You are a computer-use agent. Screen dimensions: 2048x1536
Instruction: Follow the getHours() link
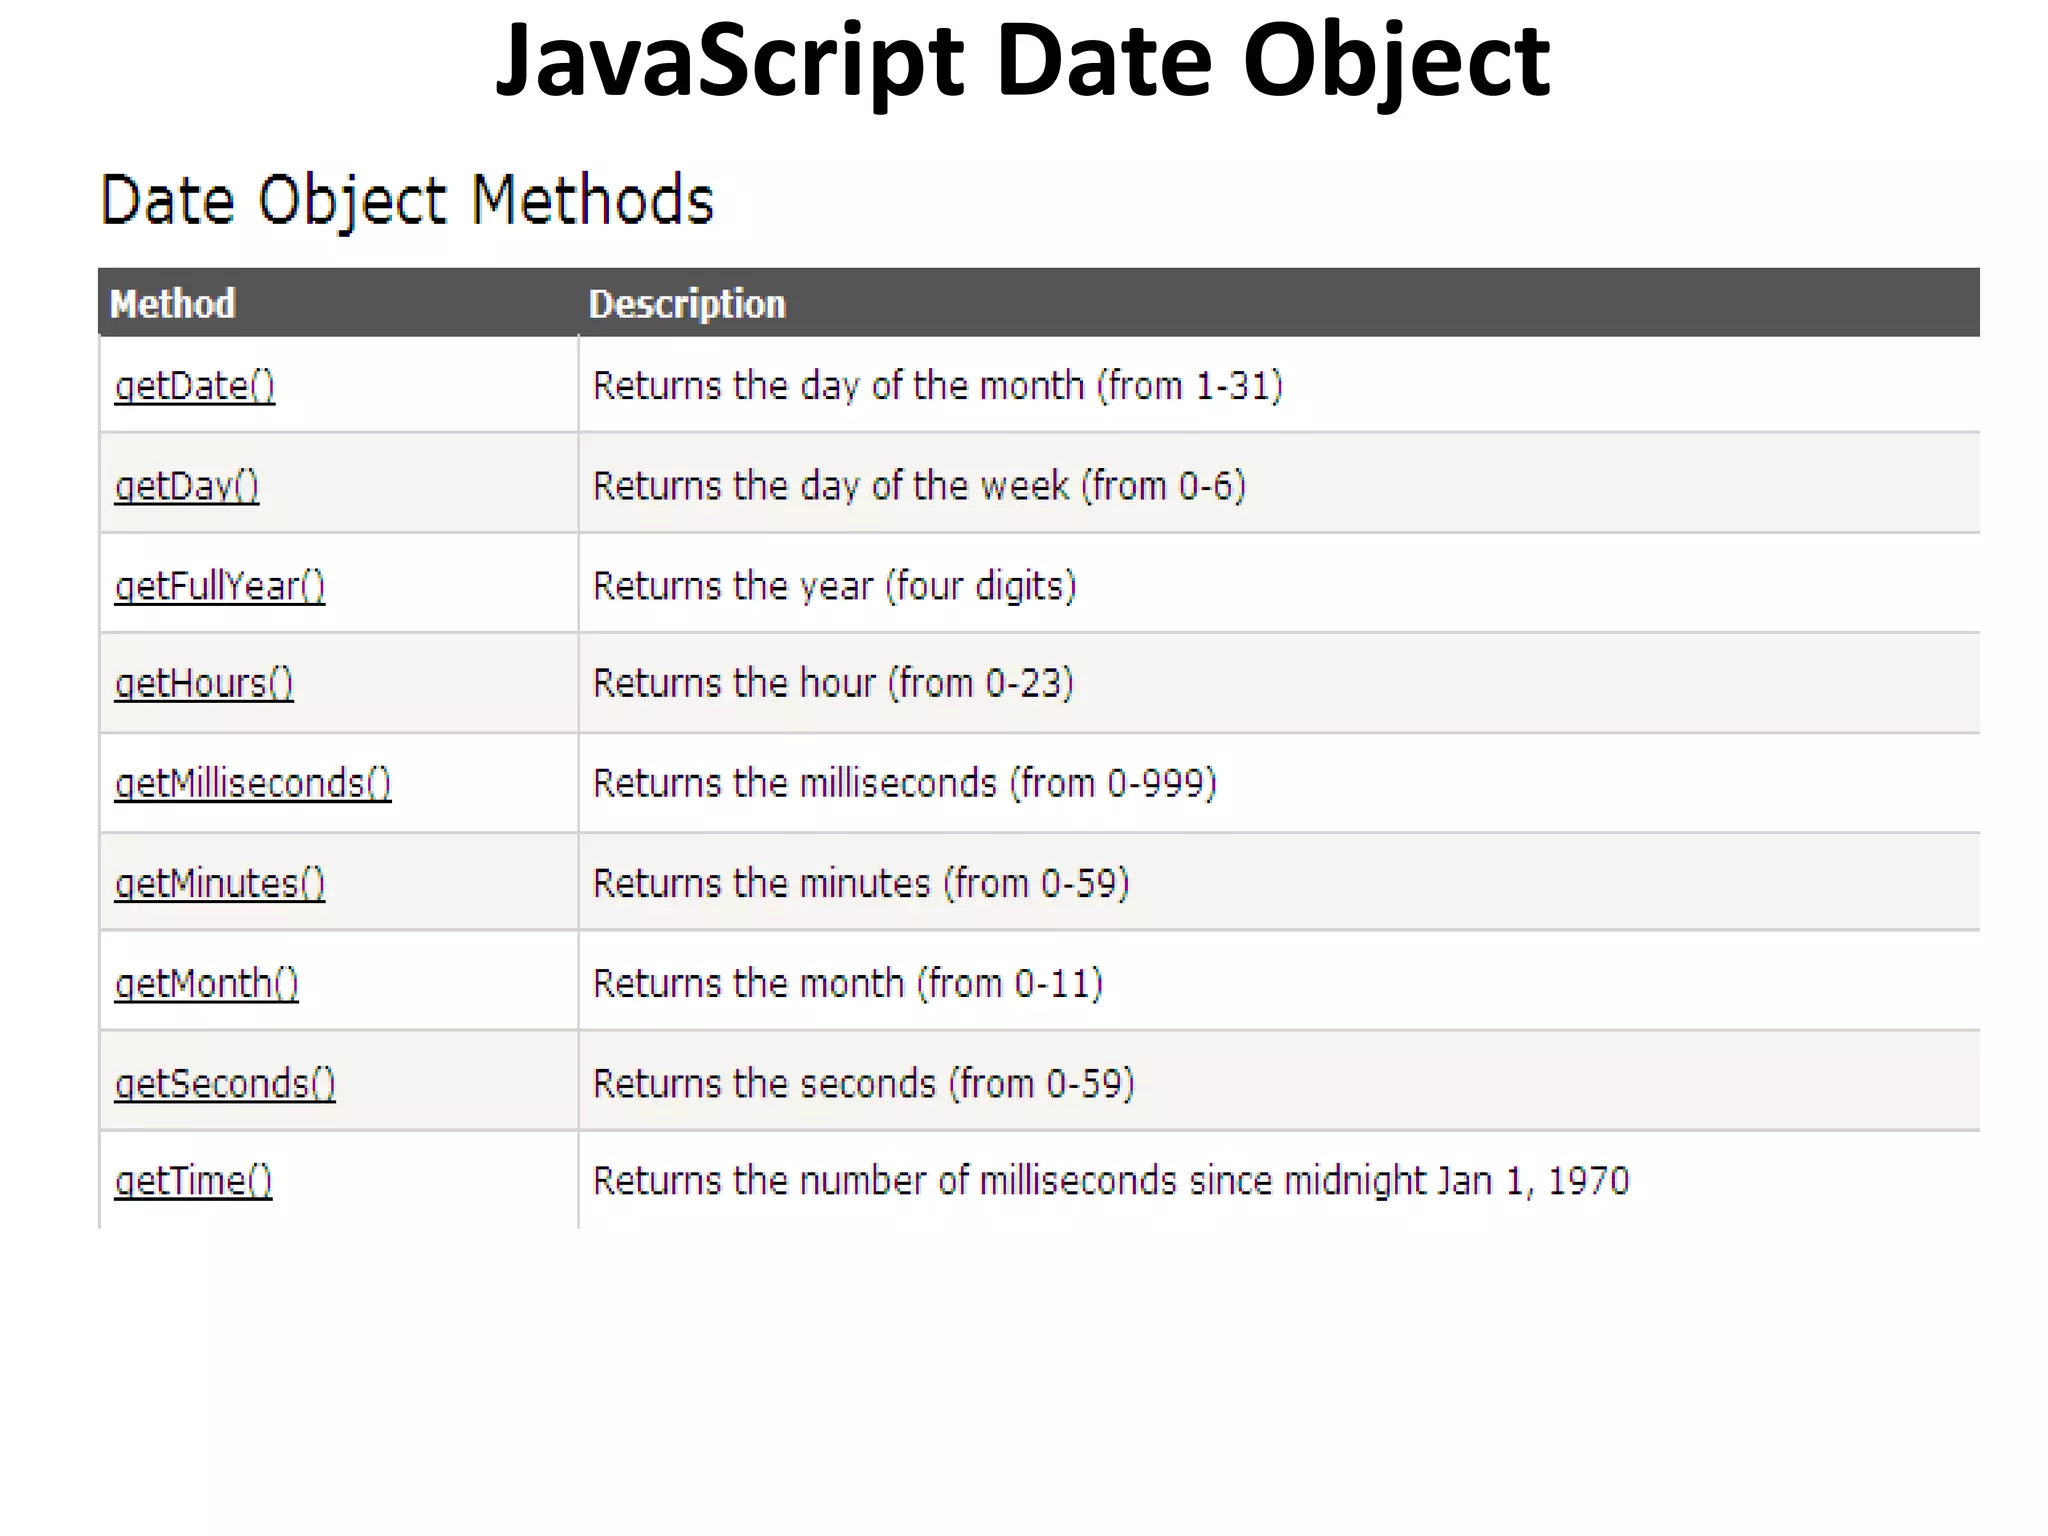(203, 684)
